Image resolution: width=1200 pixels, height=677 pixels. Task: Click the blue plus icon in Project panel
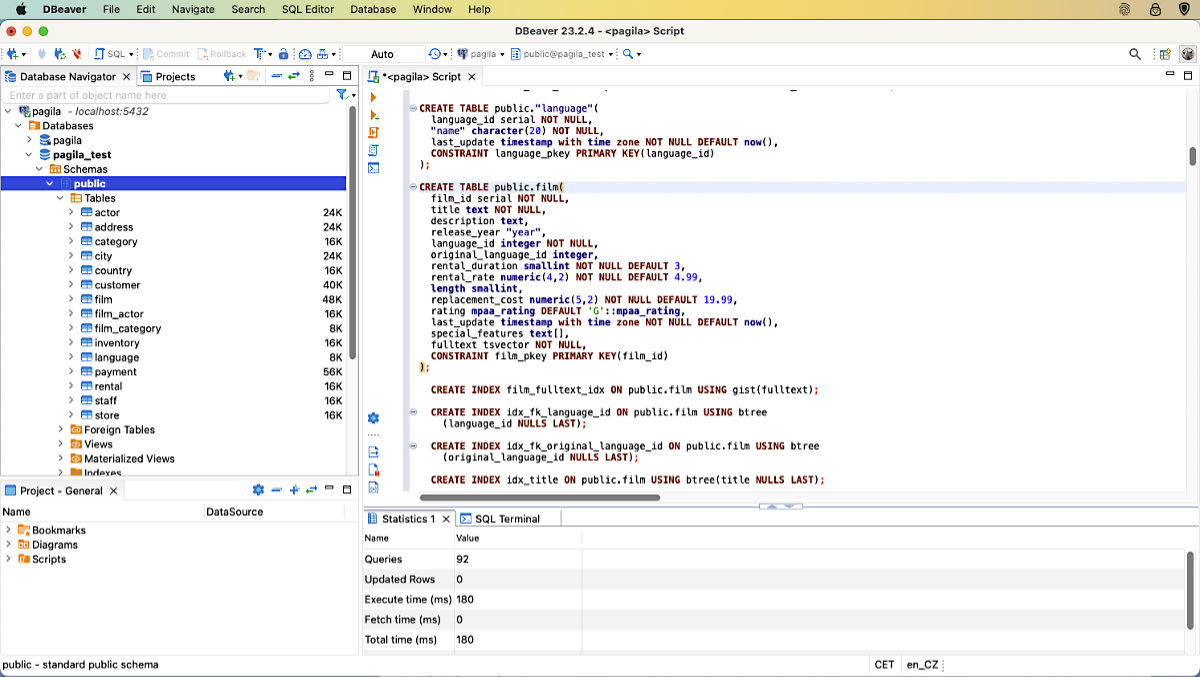coord(294,490)
